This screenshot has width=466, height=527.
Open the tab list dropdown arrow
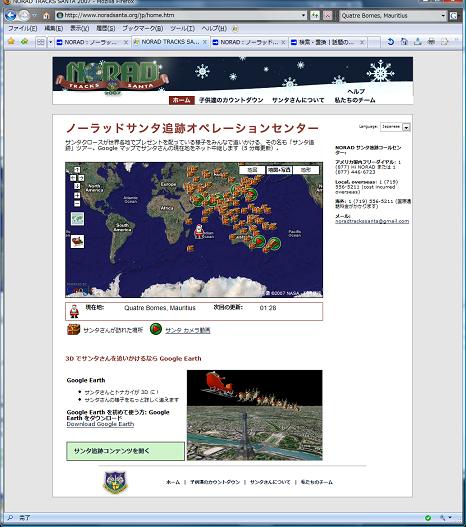tap(50, 42)
